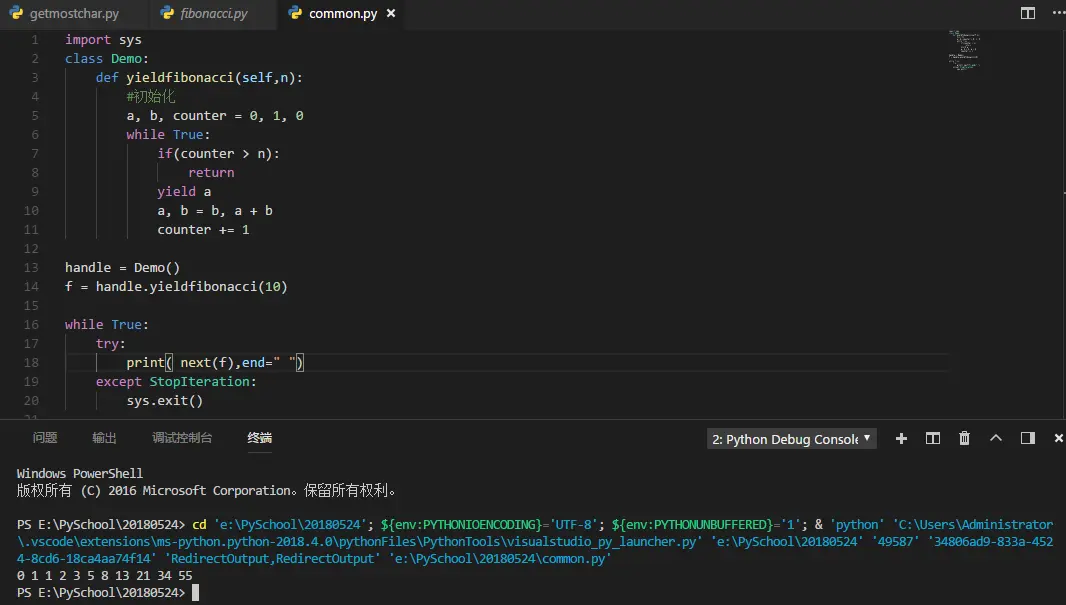Click the 'counter += 1' line
Viewport: 1066px width, 605px height.
coord(203,230)
